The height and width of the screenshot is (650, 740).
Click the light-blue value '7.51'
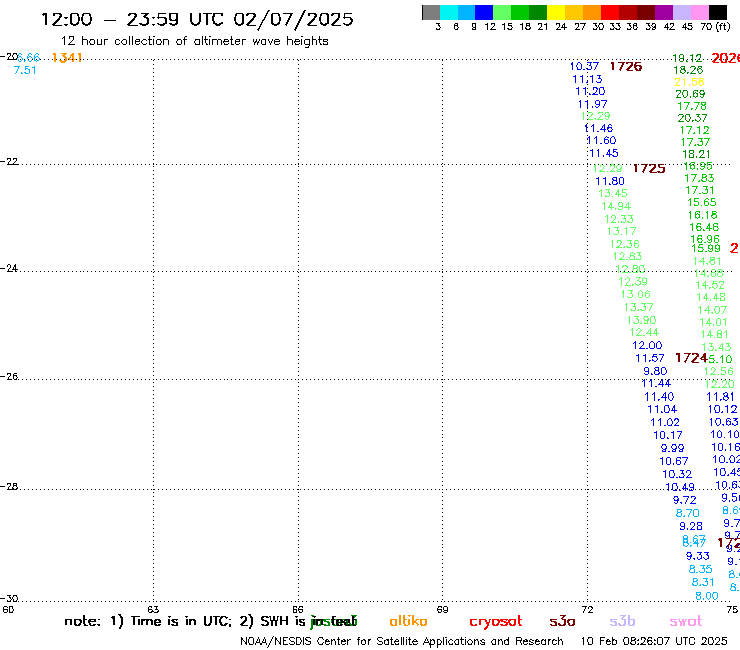coord(25,70)
